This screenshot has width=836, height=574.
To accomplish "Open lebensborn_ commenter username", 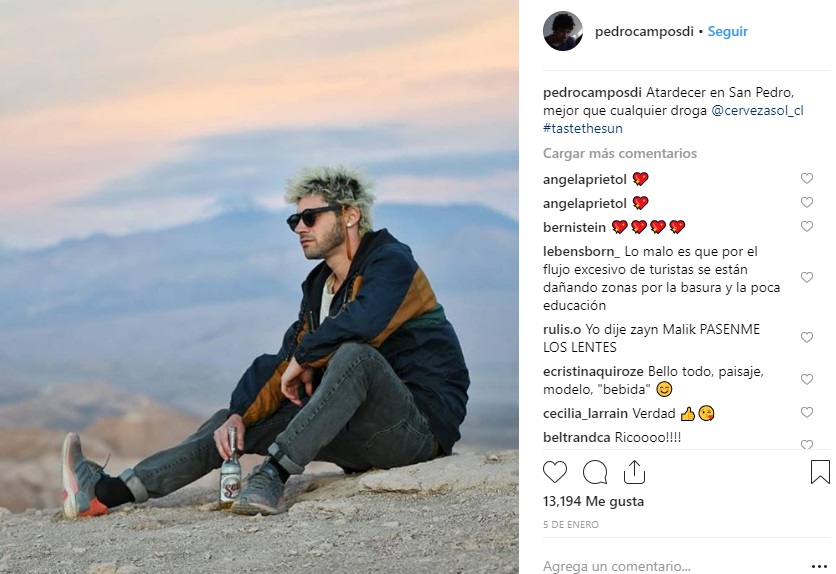I will tap(581, 252).
